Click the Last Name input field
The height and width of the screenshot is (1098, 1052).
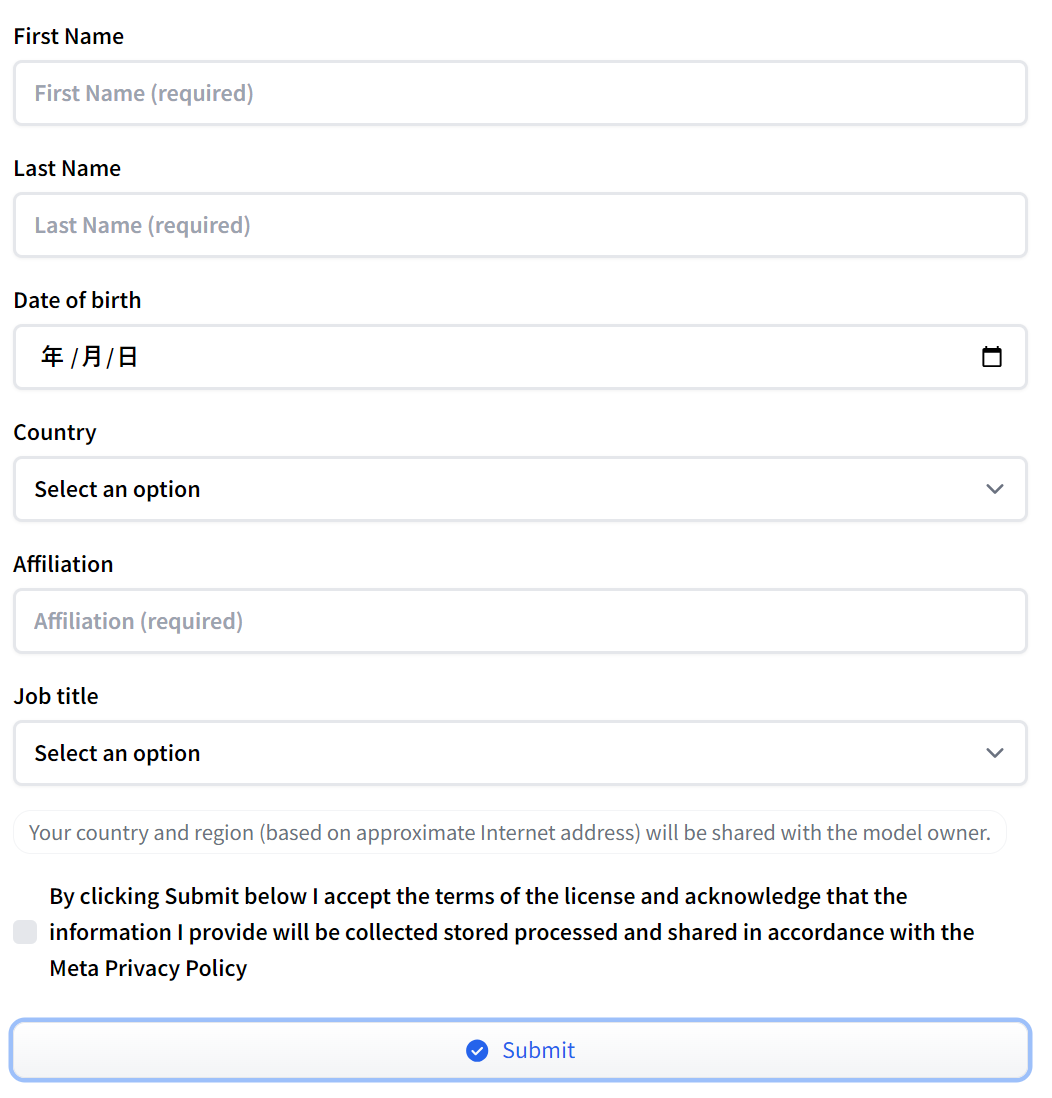(520, 224)
